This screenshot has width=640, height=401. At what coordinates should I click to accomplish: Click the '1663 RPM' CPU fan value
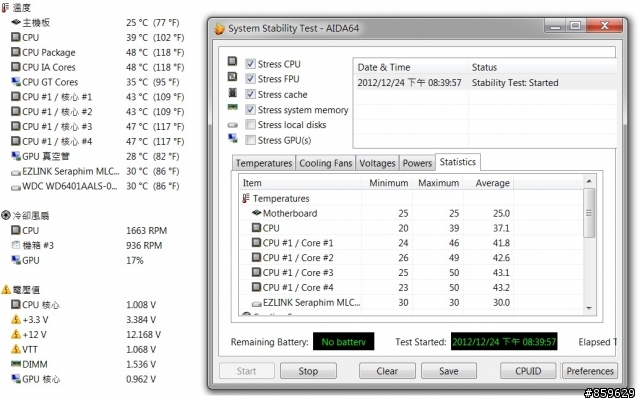click(x=146, y=230)
